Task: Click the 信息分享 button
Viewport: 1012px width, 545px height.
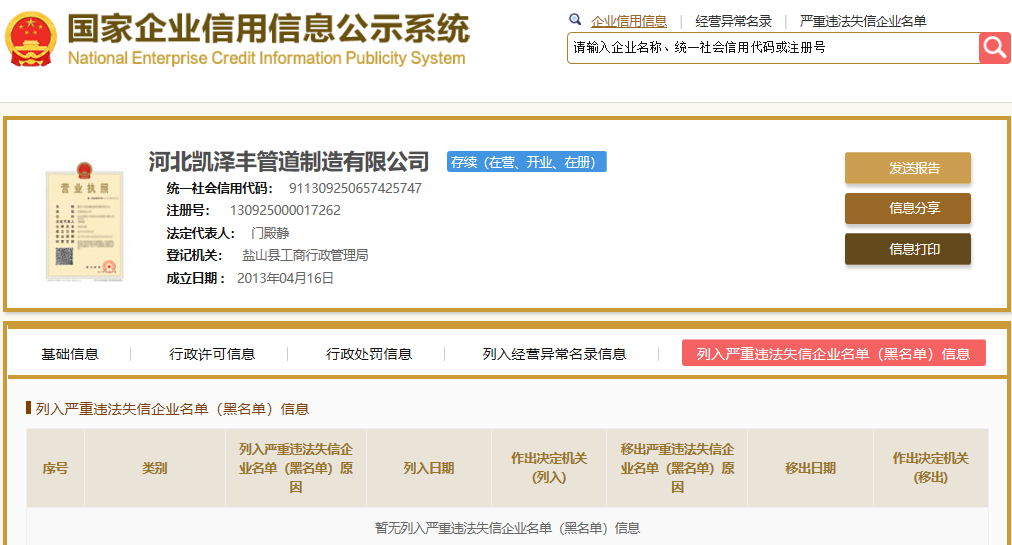Action: [907, 208]
